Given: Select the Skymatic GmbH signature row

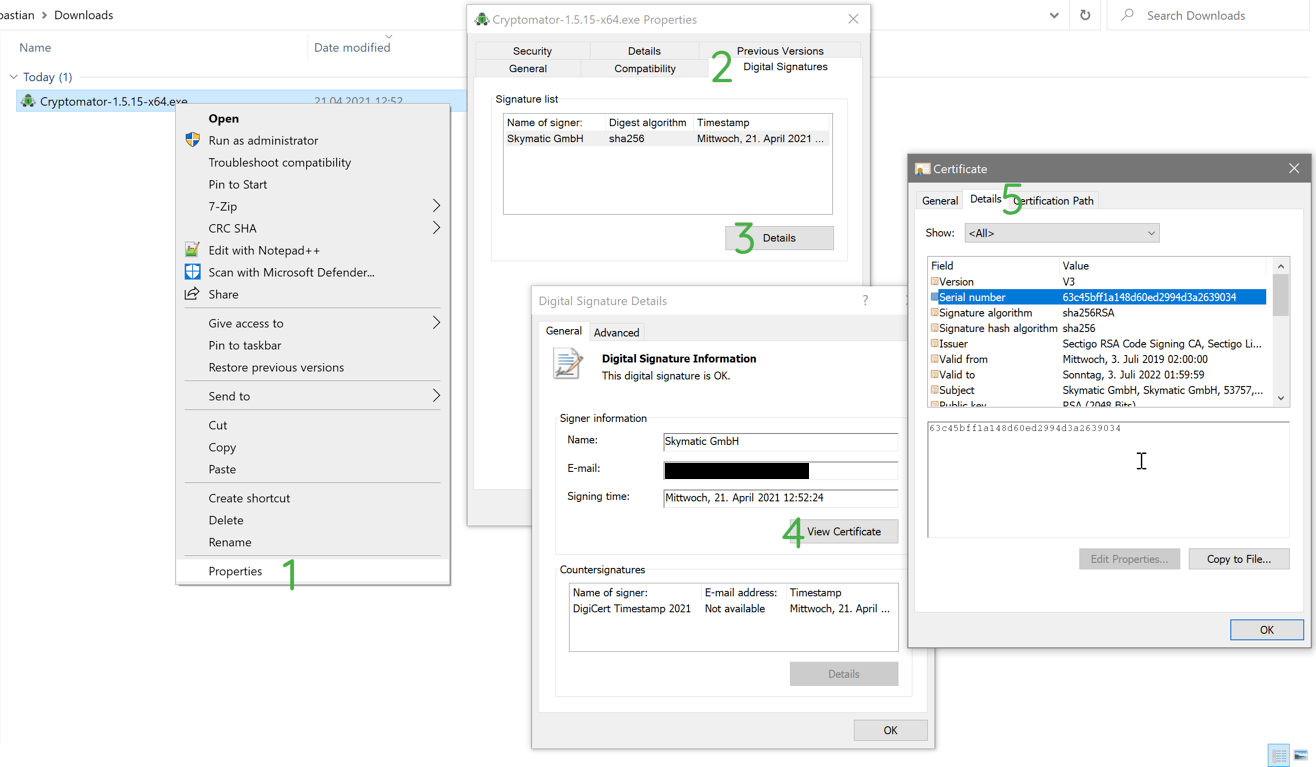Looking at the screenshot, I should click(x=667, y=139).
